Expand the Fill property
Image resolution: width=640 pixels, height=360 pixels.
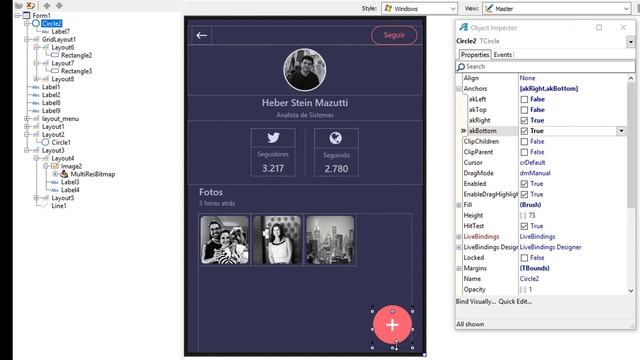(x=459, y=205)
